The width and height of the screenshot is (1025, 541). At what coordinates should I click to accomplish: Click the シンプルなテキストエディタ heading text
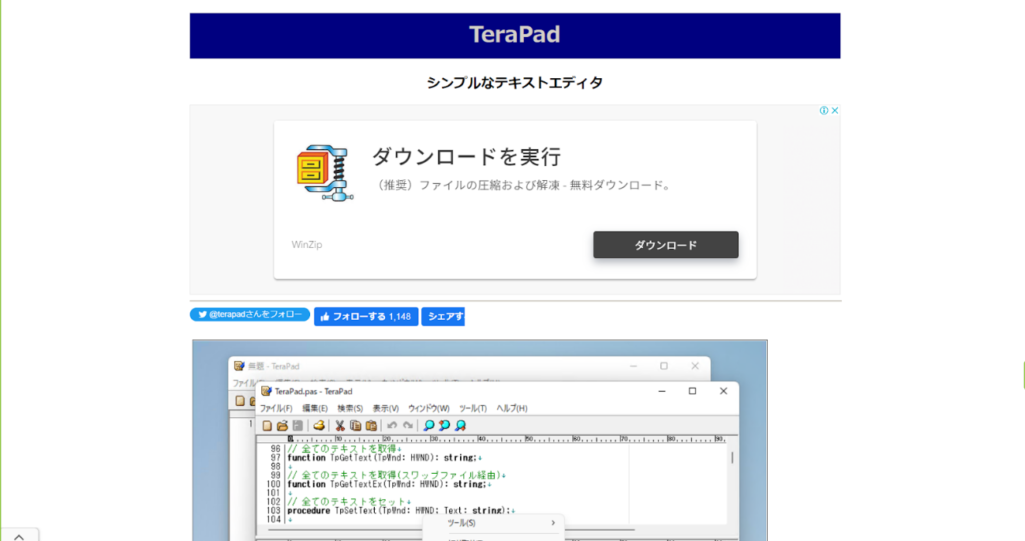pyautogui.click(x=515, y=83)
